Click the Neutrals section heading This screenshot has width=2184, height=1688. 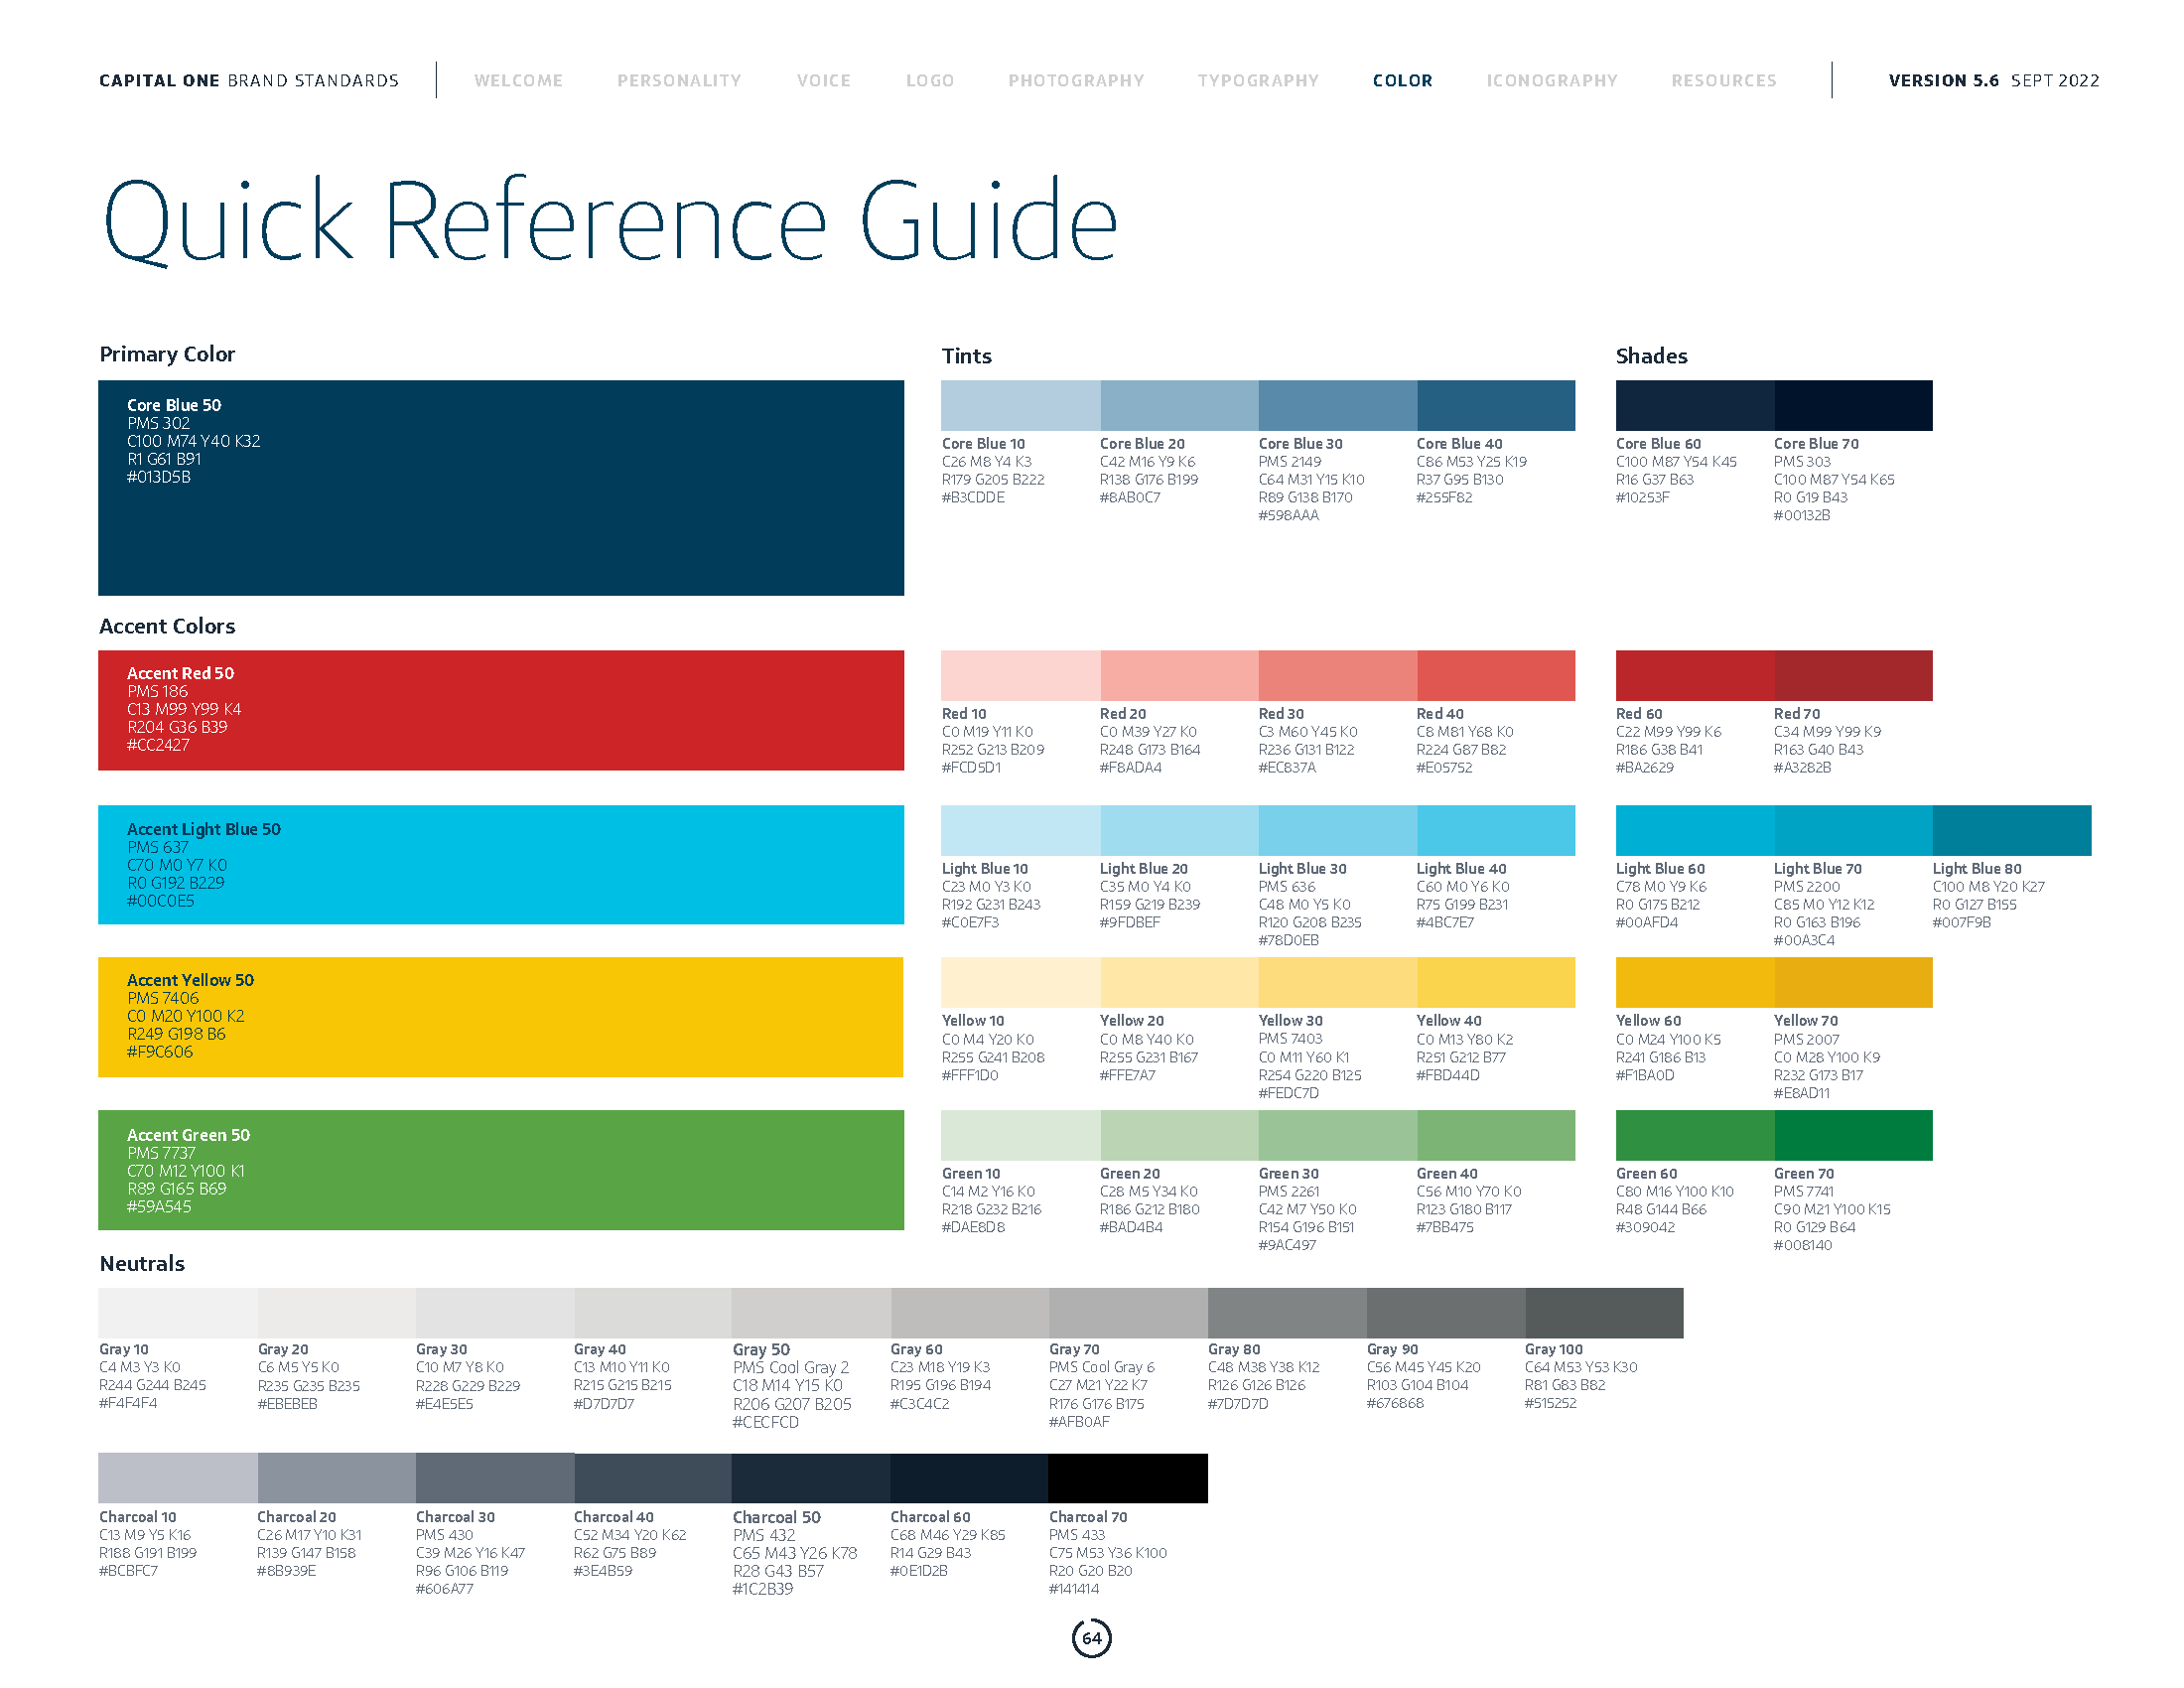[142, 1264]
